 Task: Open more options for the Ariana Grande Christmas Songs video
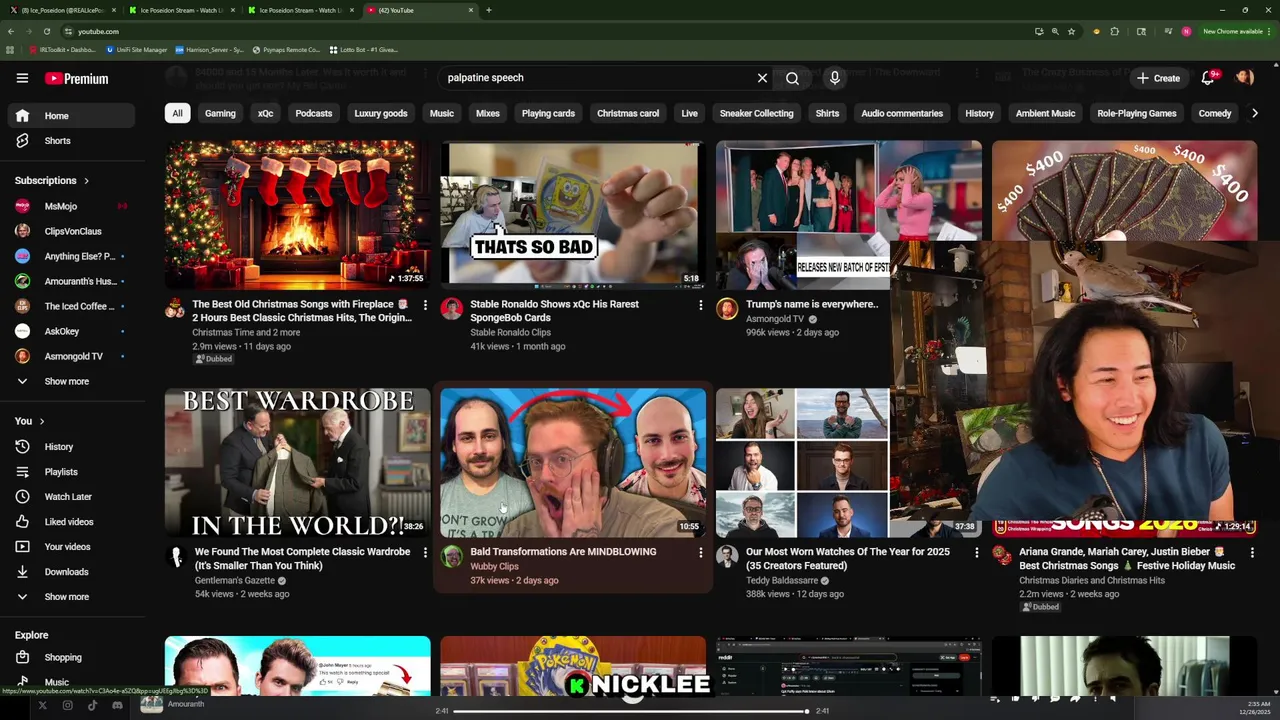coord(1251,553)
